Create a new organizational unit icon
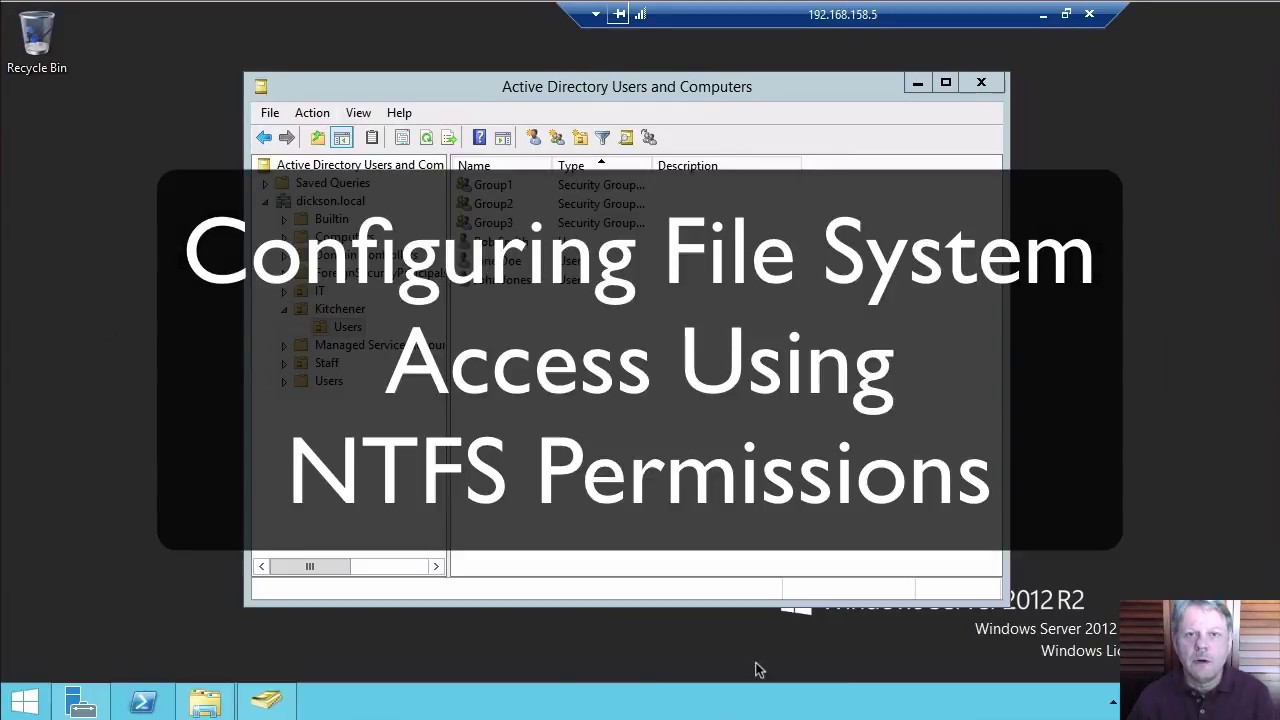Image resolution: width=1280 pixels, height=720 pixels. pyautogui.click(x=580, y=138)
